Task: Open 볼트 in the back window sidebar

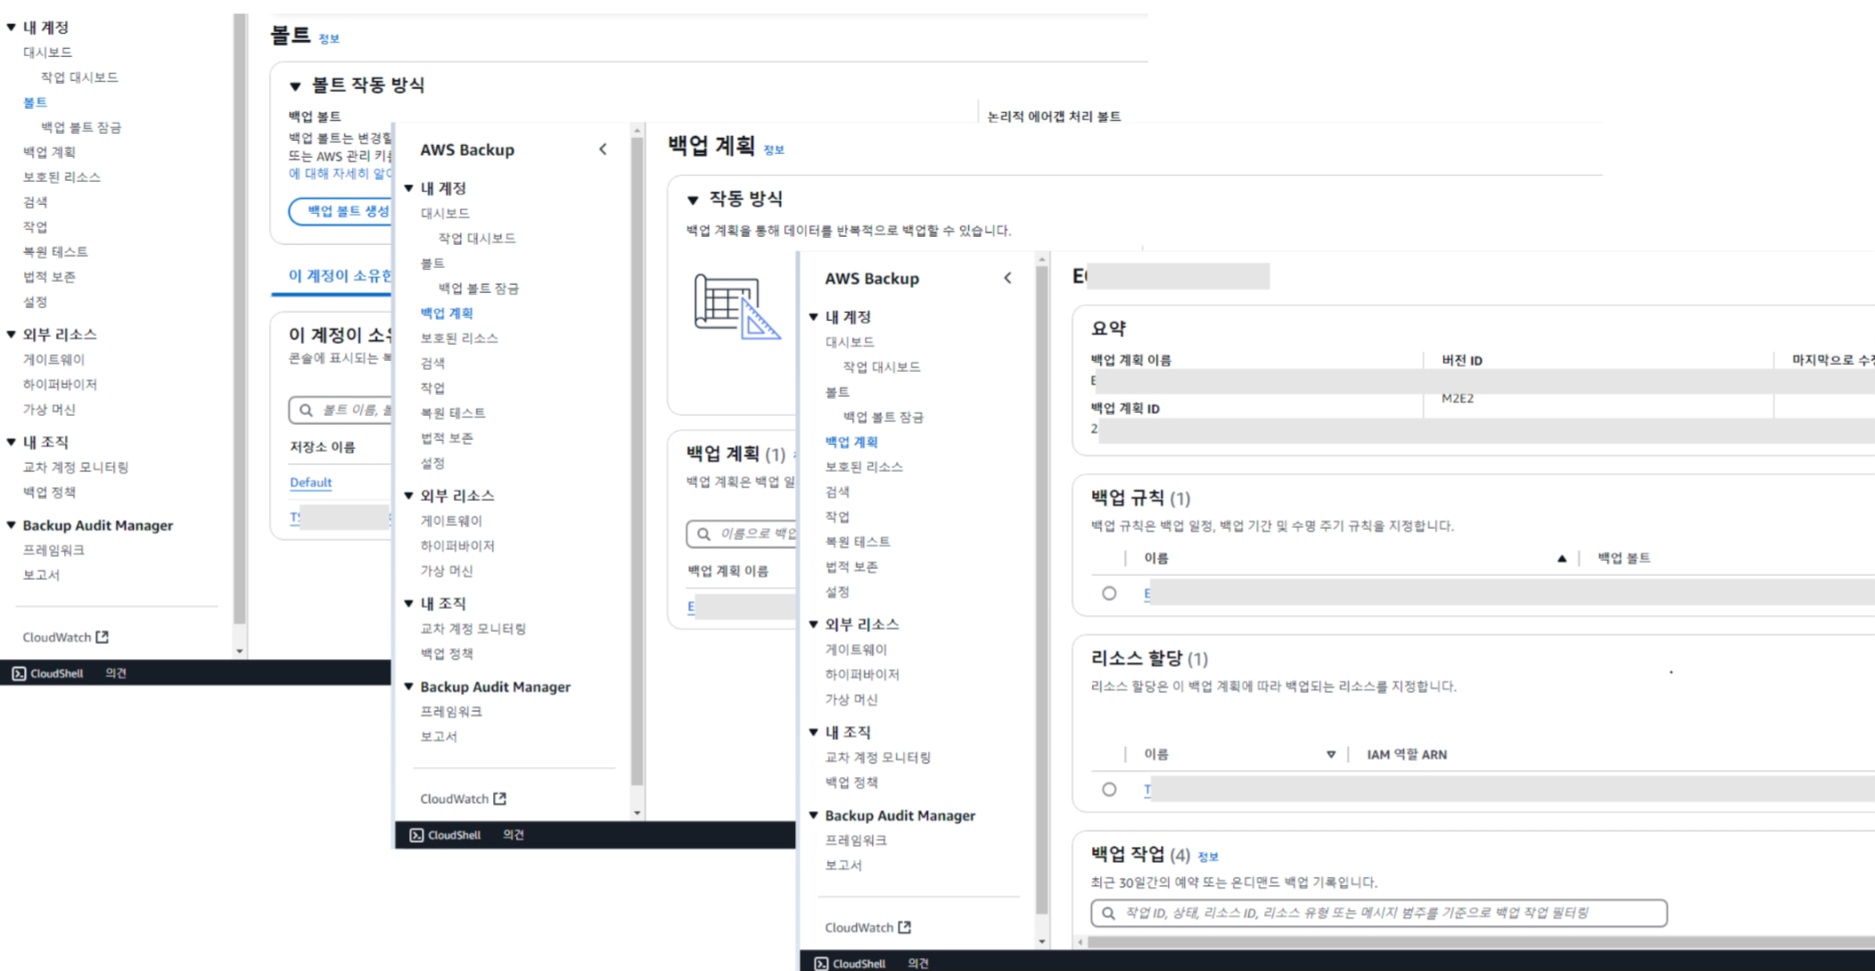Action: coord(35,102)
